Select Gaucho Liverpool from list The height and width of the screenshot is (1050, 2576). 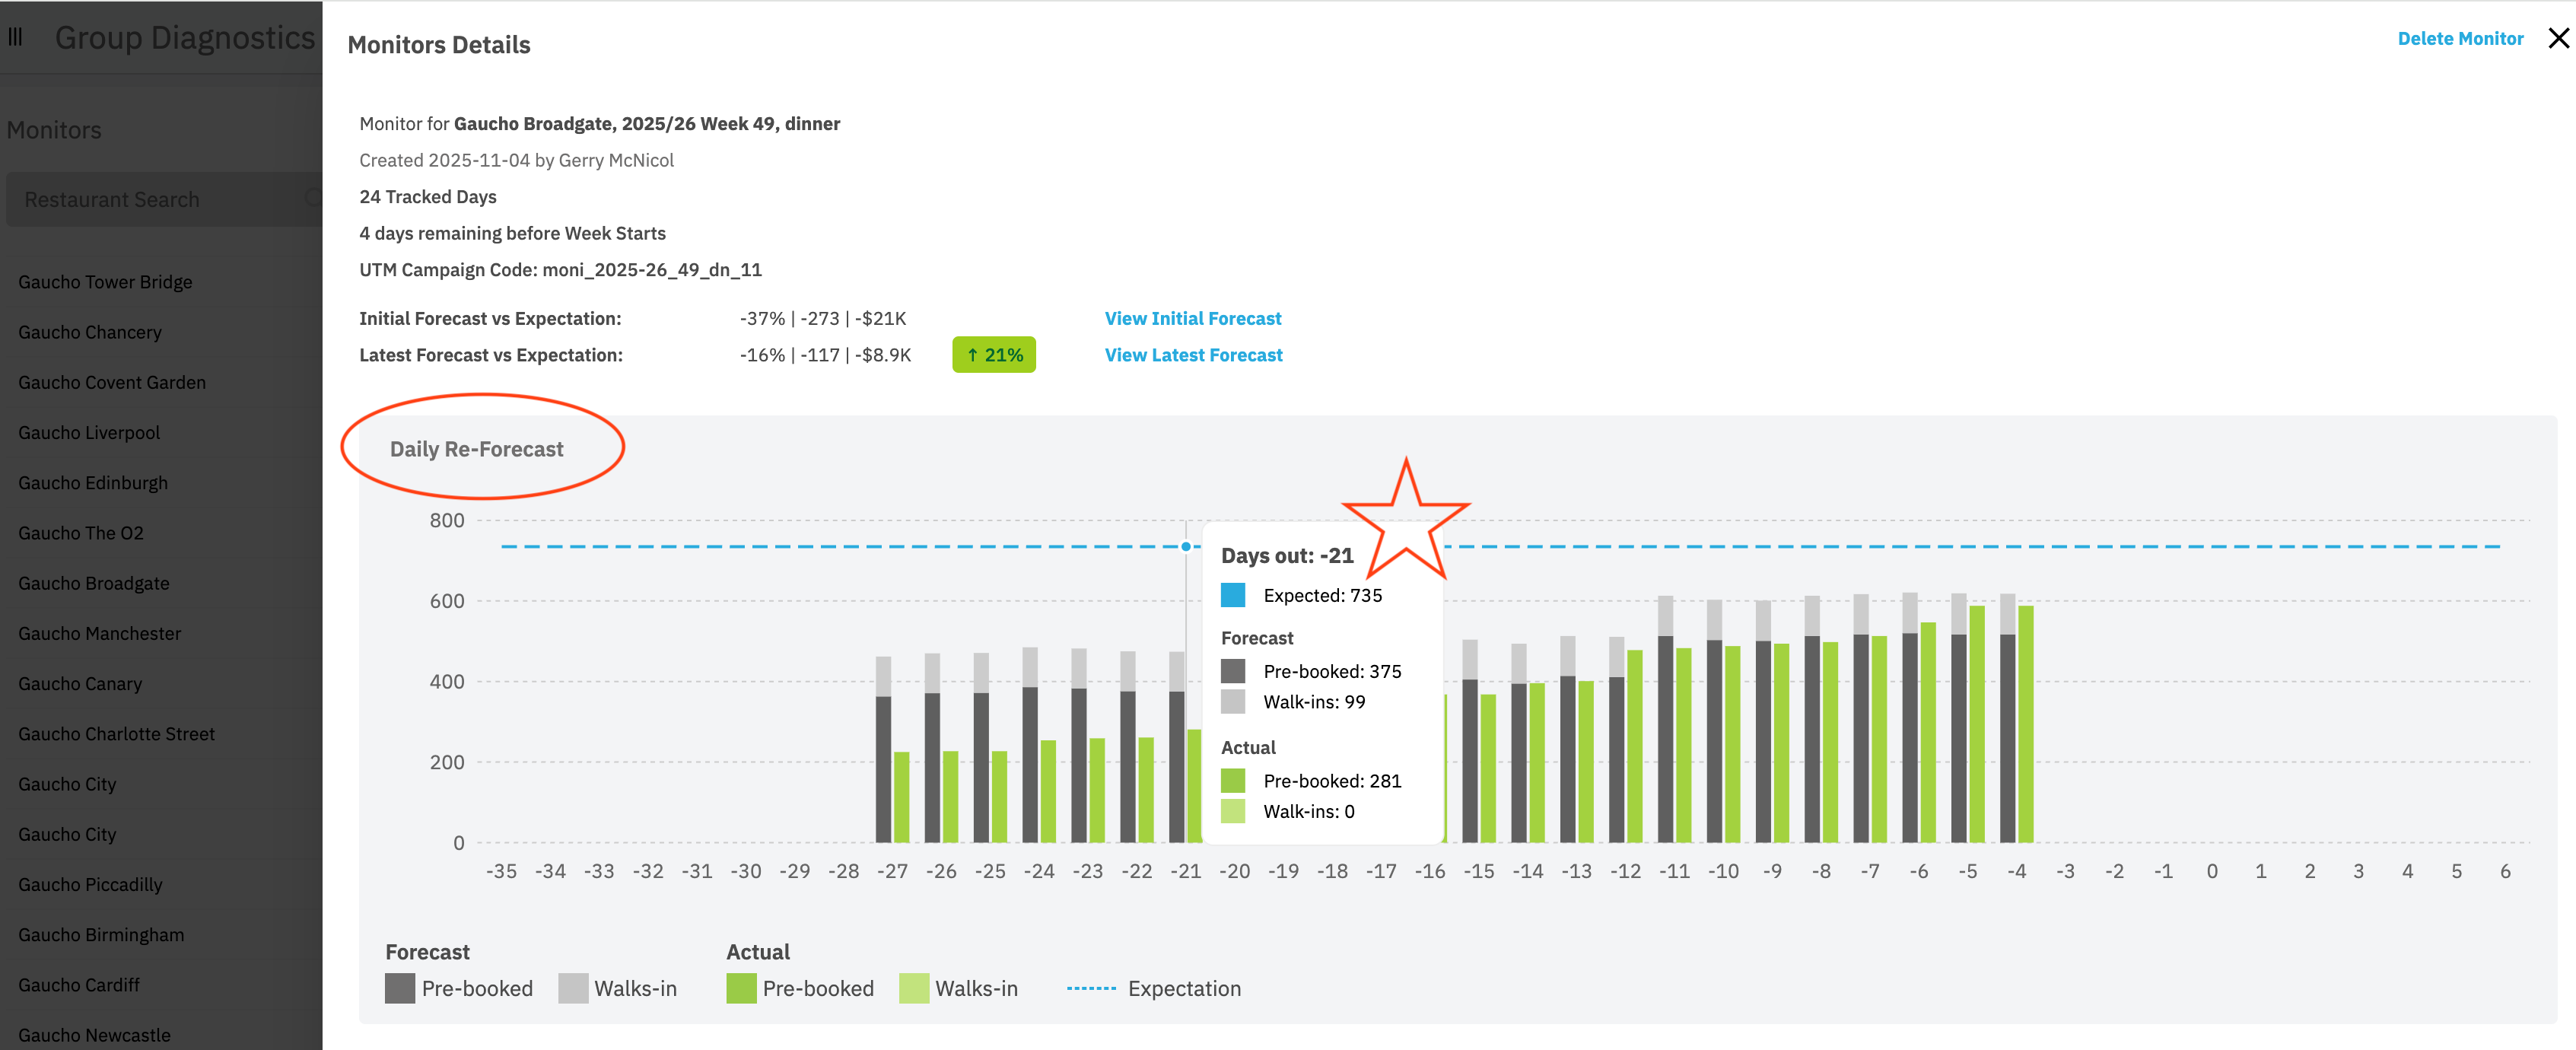89,432
